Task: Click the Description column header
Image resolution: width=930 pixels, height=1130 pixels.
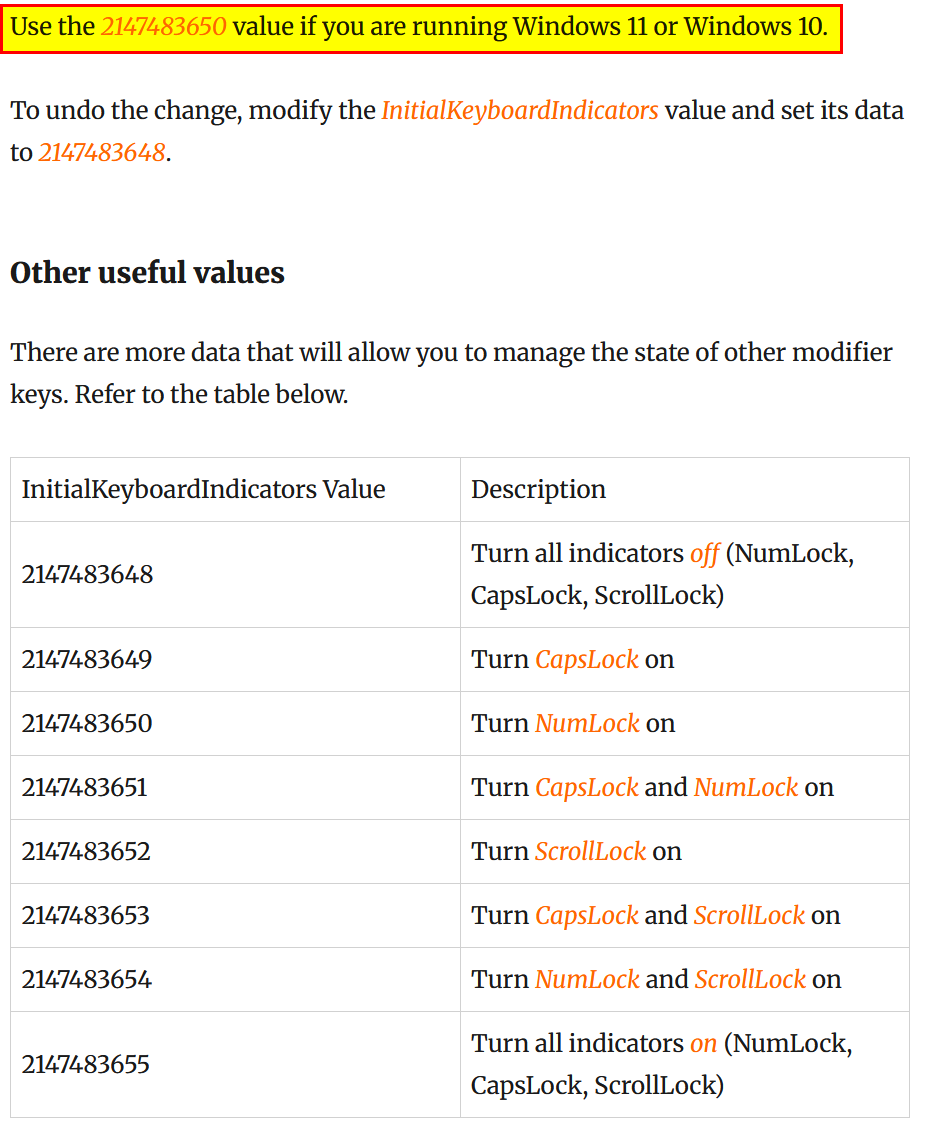Action: [685, 489]
